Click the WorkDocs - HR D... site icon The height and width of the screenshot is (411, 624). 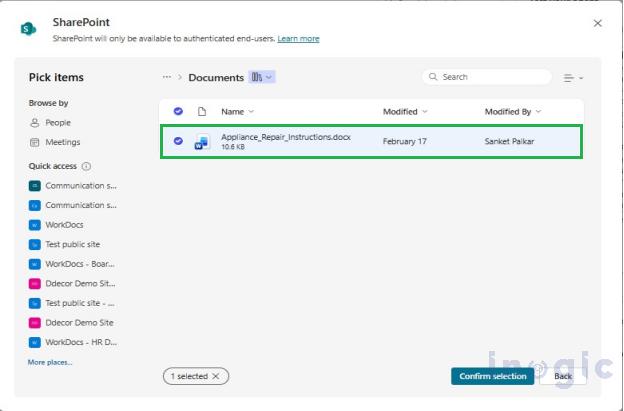point(35,342)
